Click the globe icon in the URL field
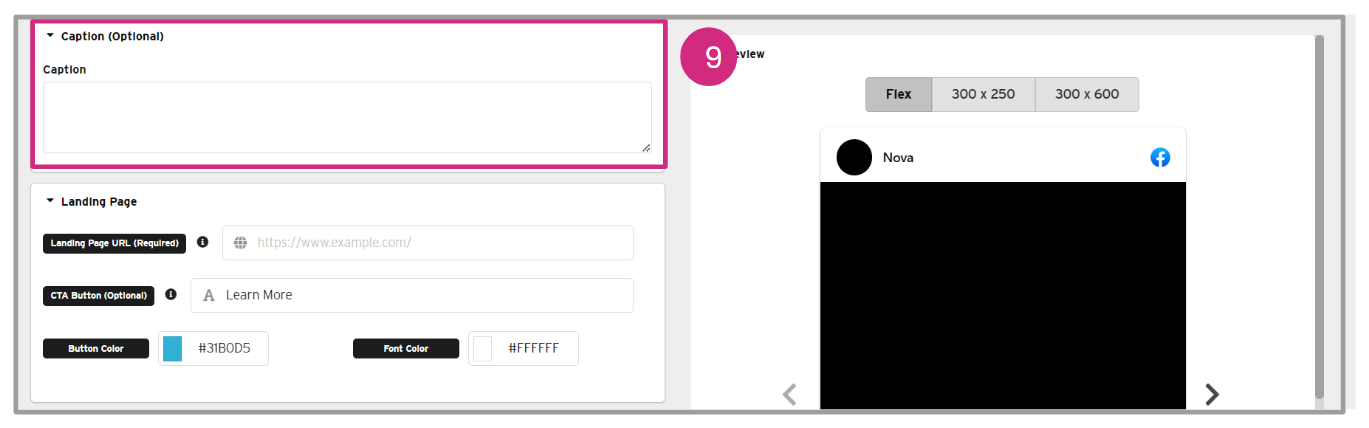Image resolution: width=1369 pixels, height=428 pixels. click(x=240, y=243)
